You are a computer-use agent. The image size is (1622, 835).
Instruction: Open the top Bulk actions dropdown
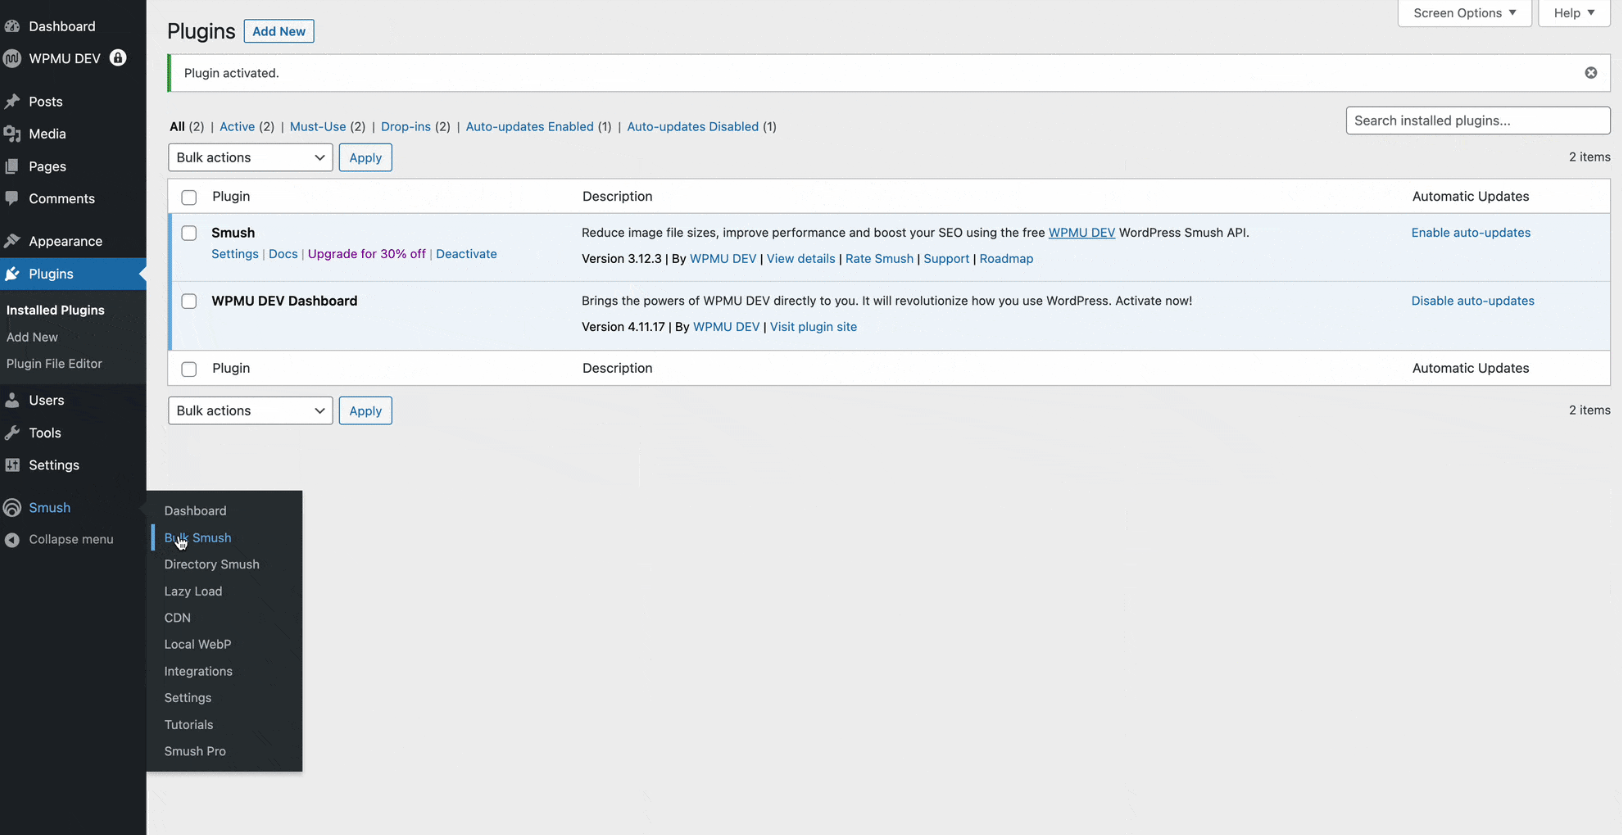250,158
